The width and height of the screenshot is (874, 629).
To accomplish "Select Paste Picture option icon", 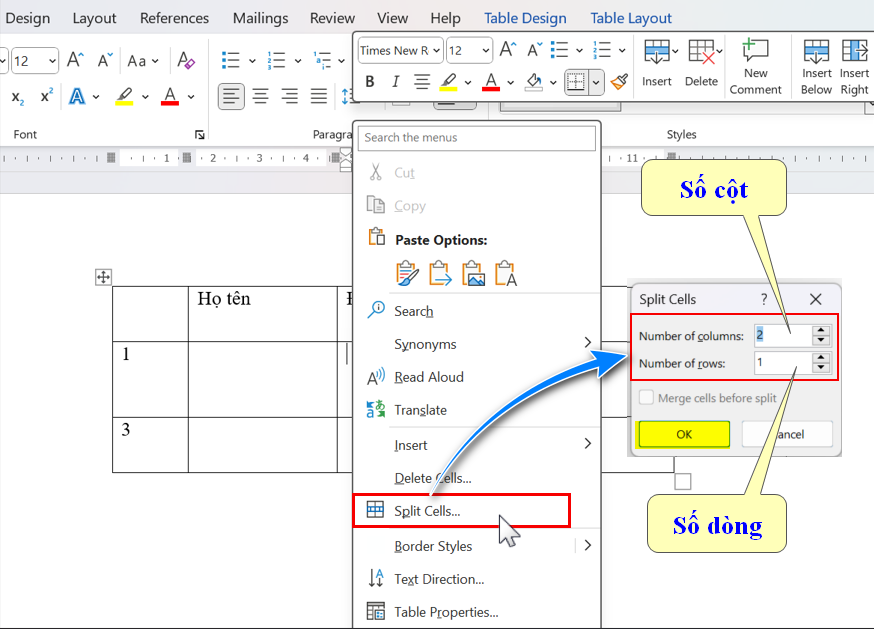I will (473, 273).
